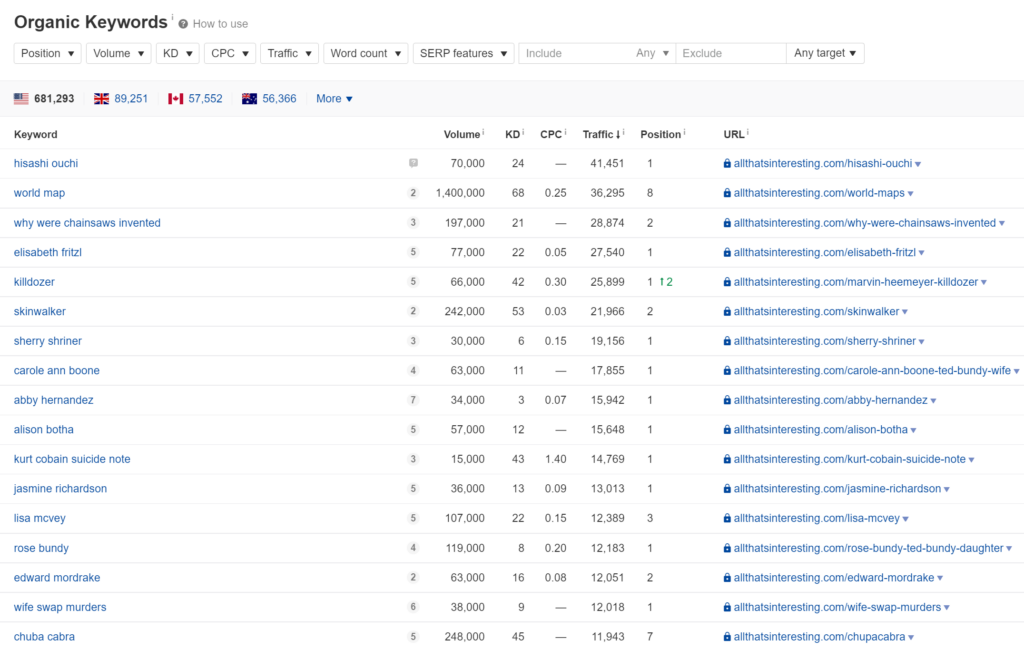Click lock icon beside hisashi-ouchi URL
This screenshot has width=1024, height=650.
click(x=727, y=164)
